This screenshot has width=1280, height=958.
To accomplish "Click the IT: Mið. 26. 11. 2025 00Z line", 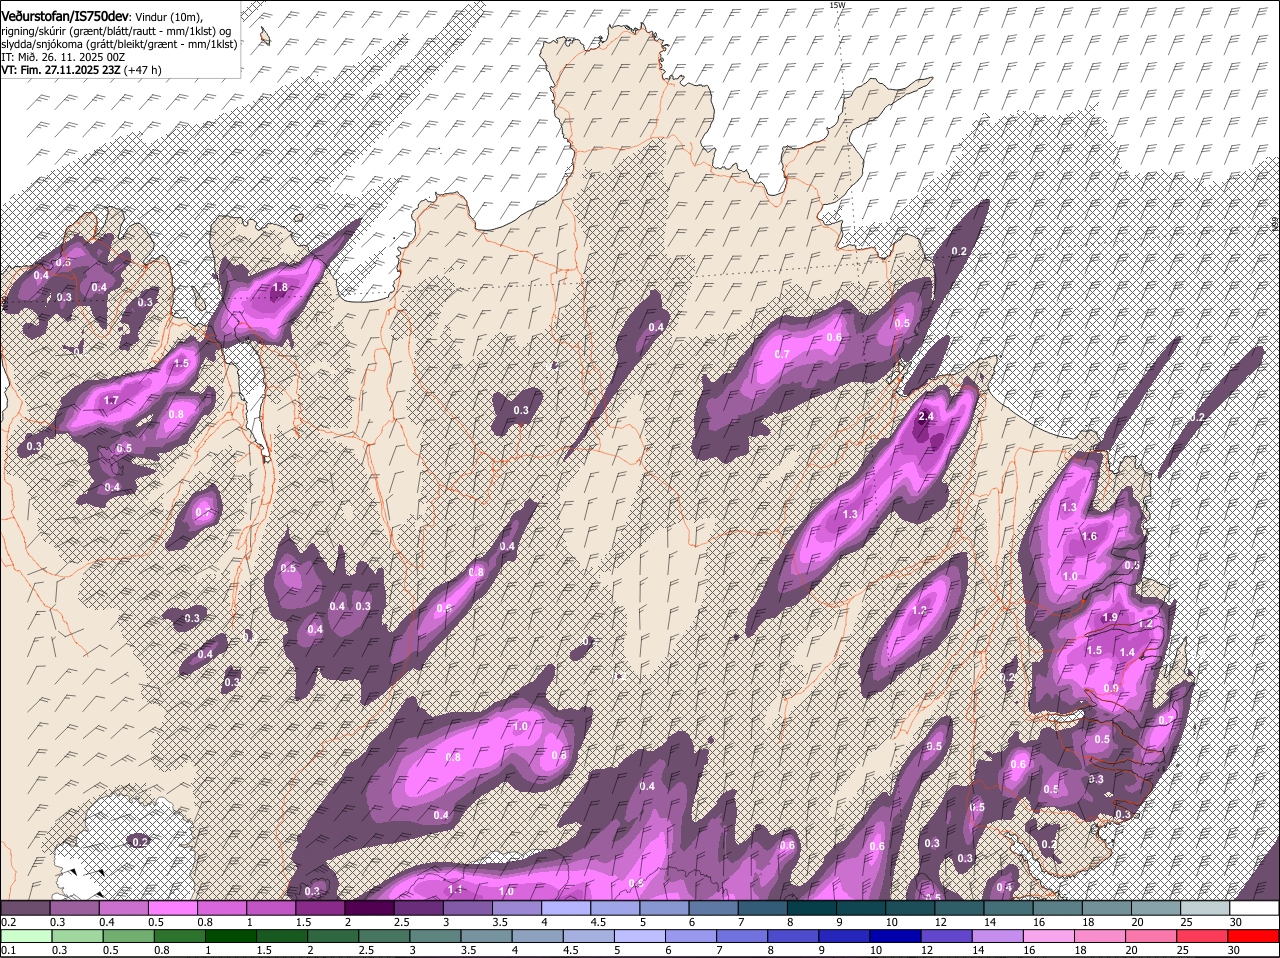I will (63, 57).
